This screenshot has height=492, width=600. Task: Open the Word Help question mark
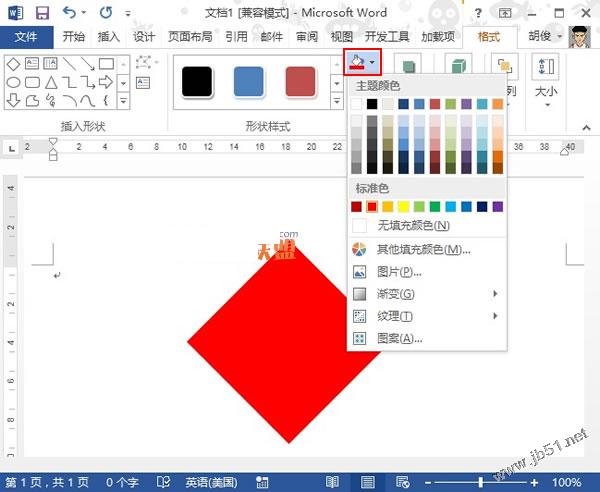click(478, 13)
